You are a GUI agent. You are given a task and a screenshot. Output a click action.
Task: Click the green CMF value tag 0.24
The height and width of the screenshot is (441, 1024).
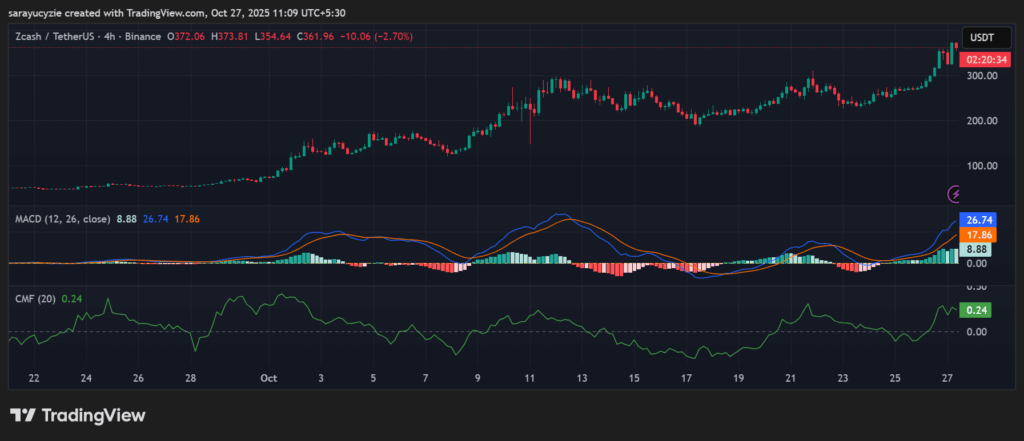click(975, 310)
